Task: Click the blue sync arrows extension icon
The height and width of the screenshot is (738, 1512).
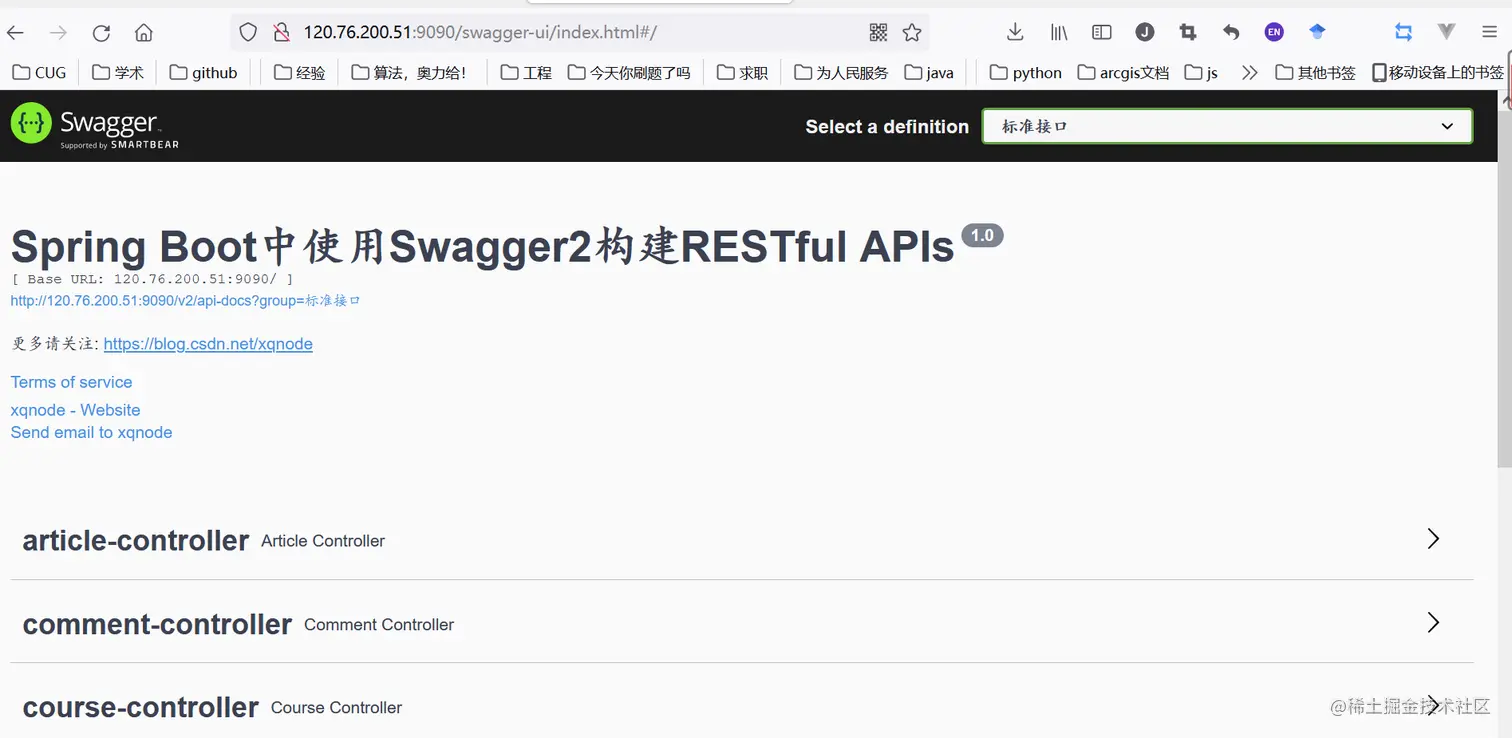Action: point(1403,32)
